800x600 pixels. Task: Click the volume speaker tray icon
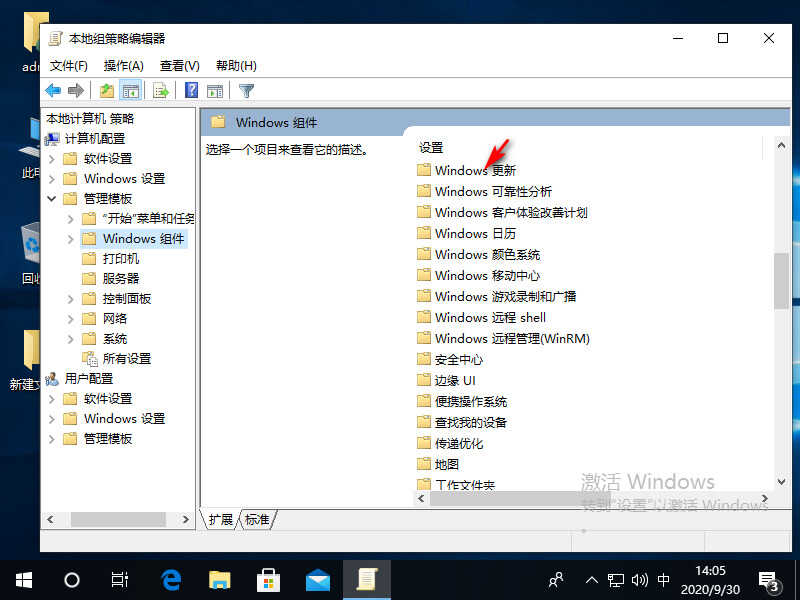pyautogui.click(x=639, y=580)
